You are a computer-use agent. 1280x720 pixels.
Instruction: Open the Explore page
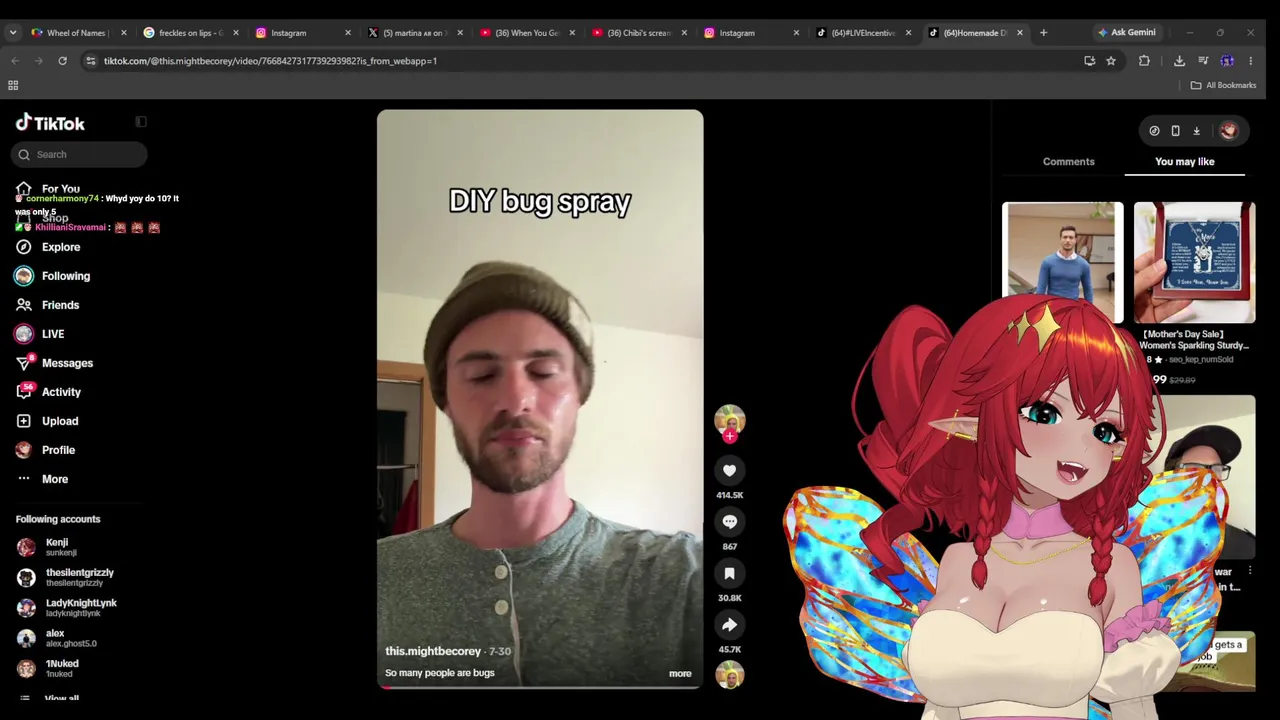(60, 247)
